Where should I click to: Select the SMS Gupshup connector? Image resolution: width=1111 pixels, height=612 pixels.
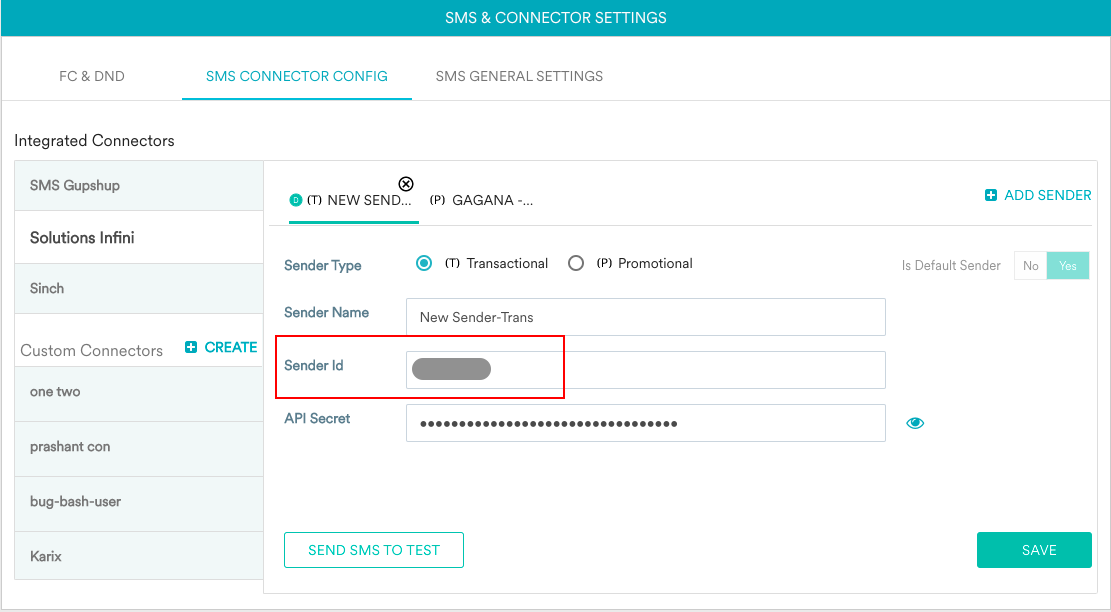point(139,186)
